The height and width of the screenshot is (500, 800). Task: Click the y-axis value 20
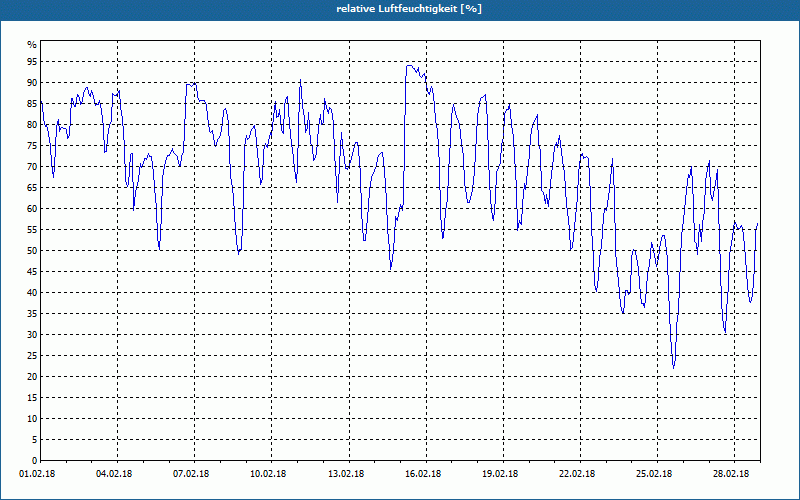click(32, 377)
